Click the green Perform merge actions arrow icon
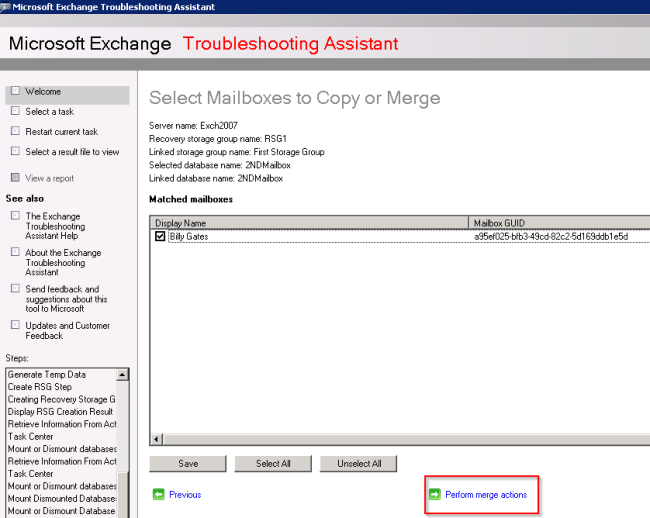 [435, 494]
